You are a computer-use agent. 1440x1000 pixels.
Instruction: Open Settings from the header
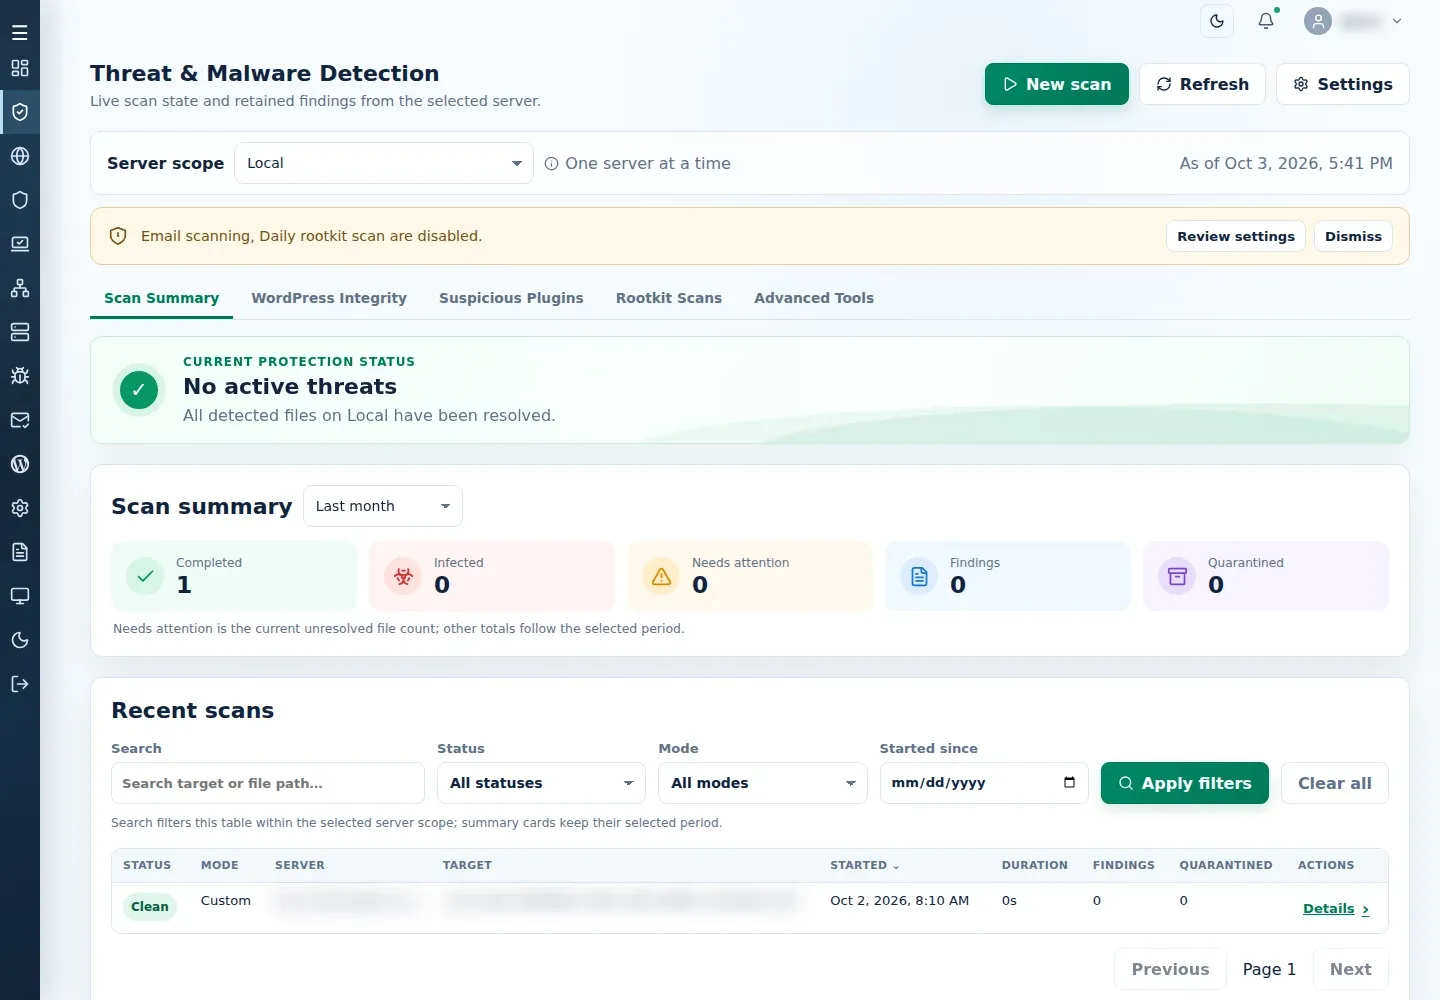(x=1343, y=84)
